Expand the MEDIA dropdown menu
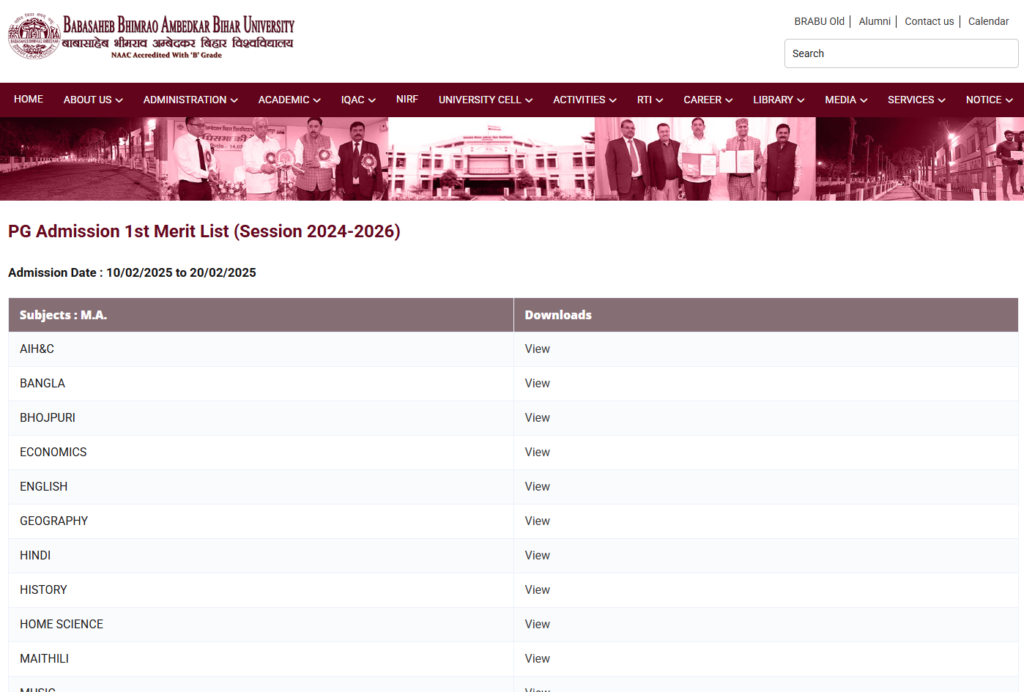This screenshot has height=692, width=1024. pyautogui.click(x=846, y=100)
